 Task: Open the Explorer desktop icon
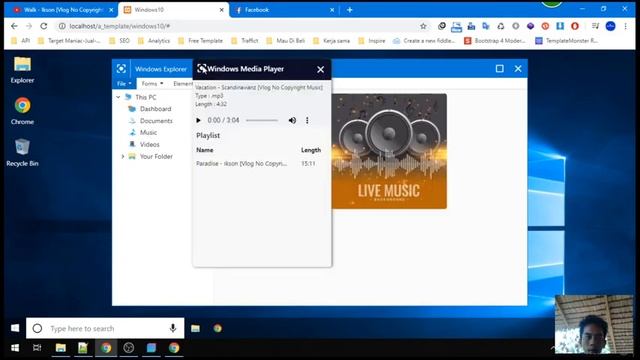click(x=22, y=70)
